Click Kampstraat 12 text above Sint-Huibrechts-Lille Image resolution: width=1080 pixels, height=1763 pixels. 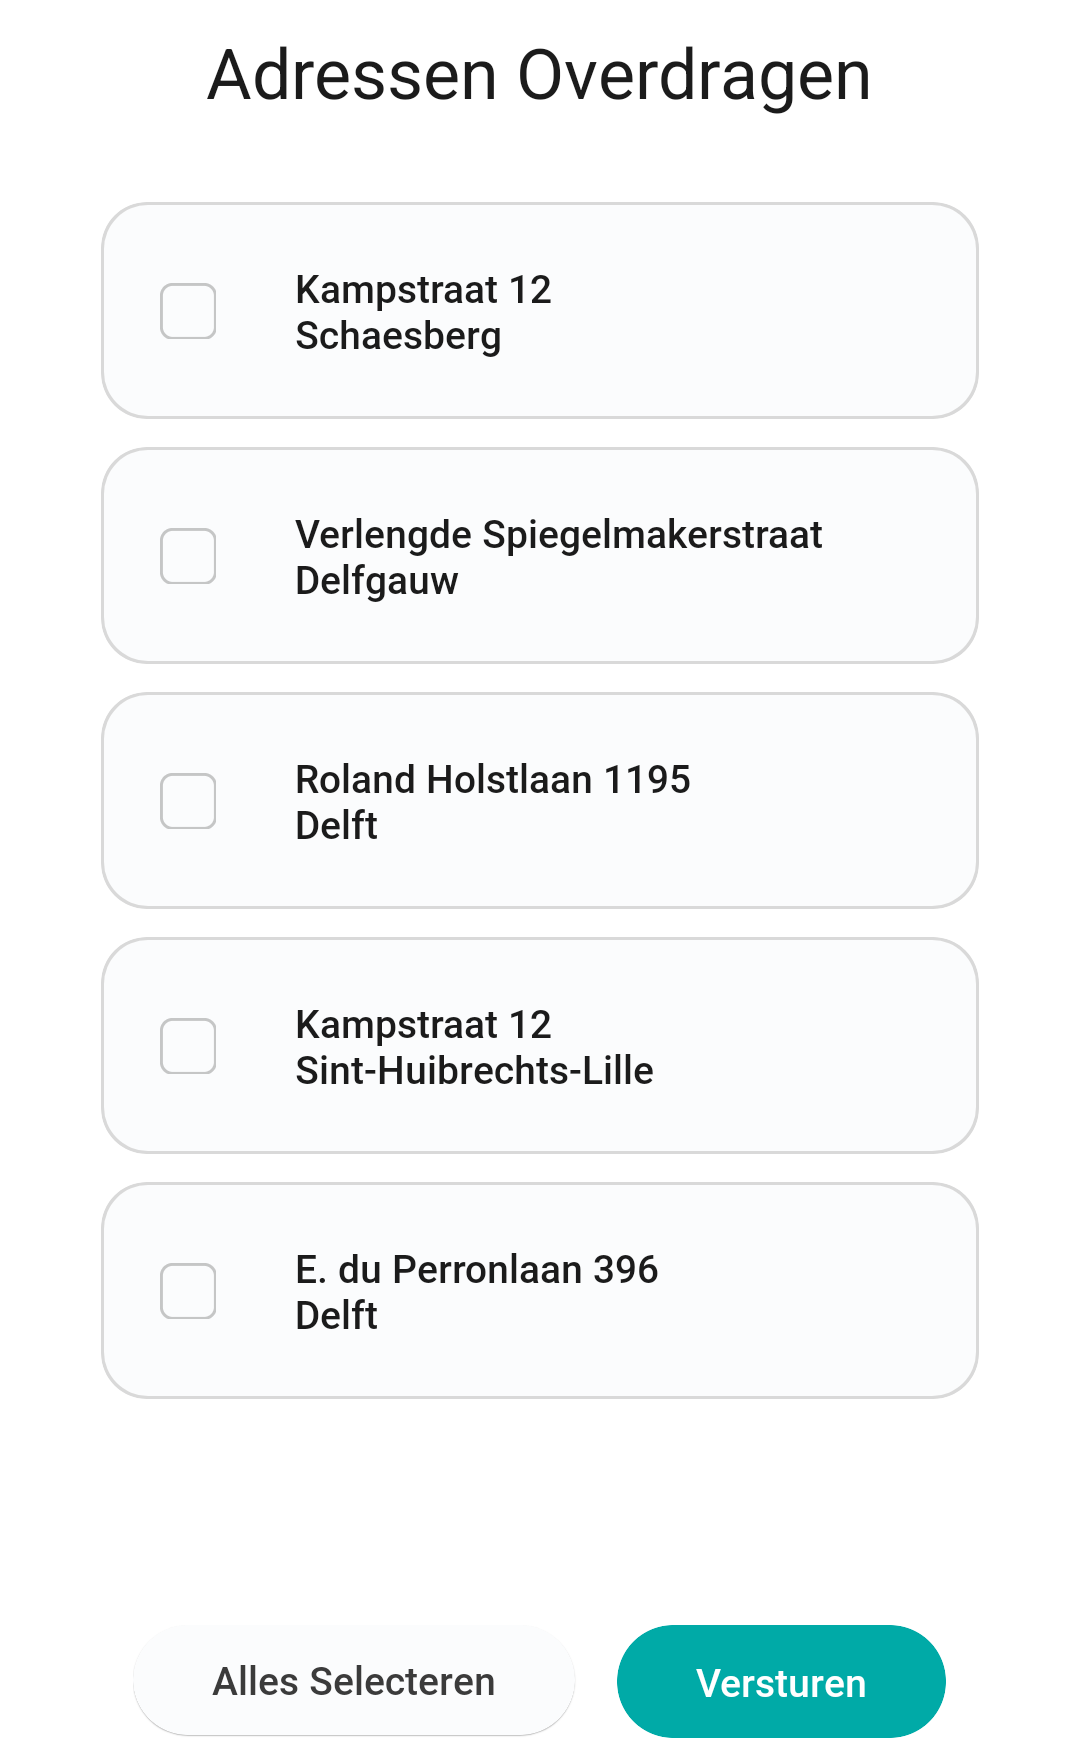coord(423,1025)
